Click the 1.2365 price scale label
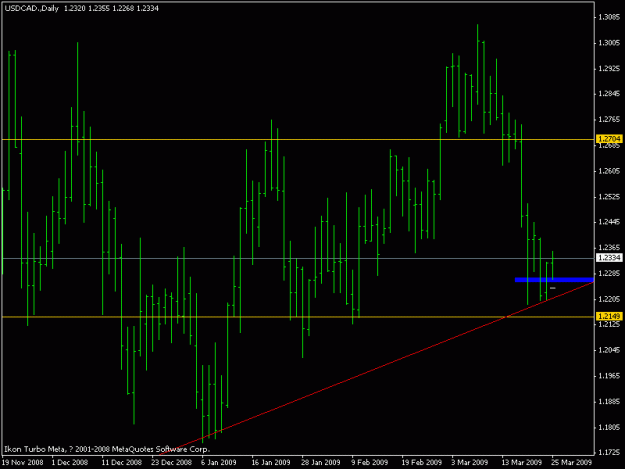625x469 pixels. pos(609,247)
